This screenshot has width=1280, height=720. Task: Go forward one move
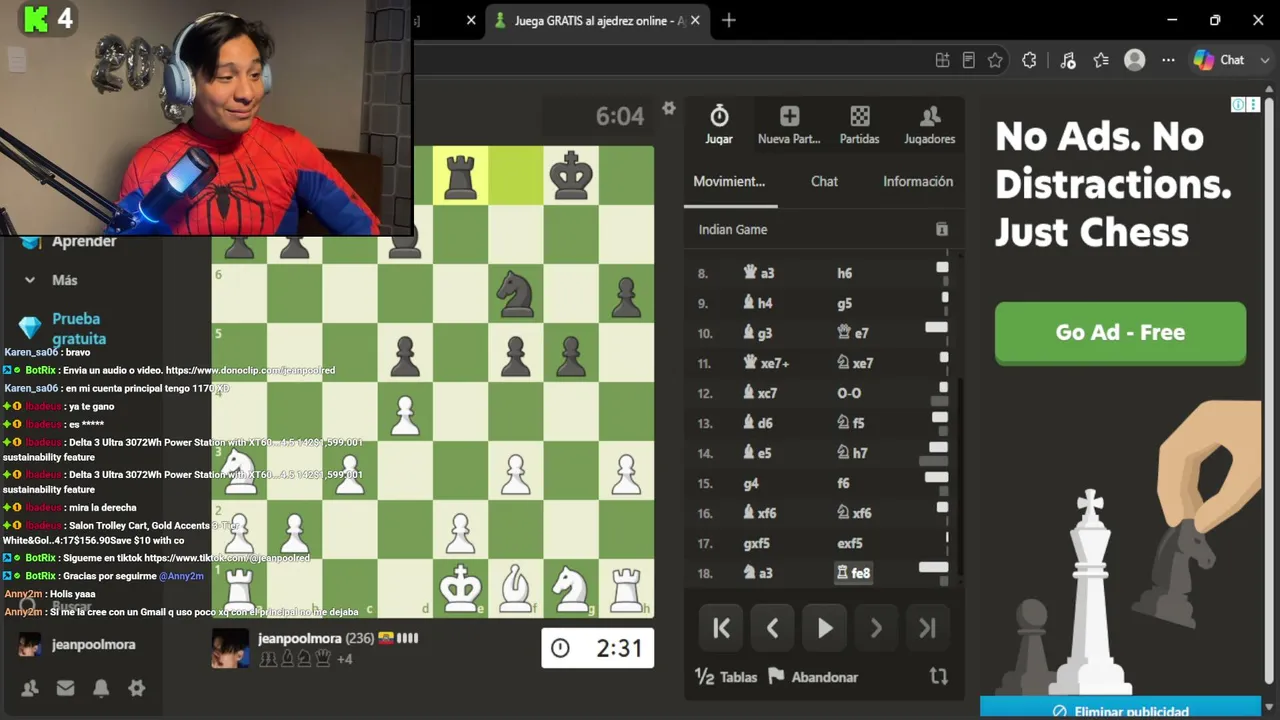click(876, 628)
